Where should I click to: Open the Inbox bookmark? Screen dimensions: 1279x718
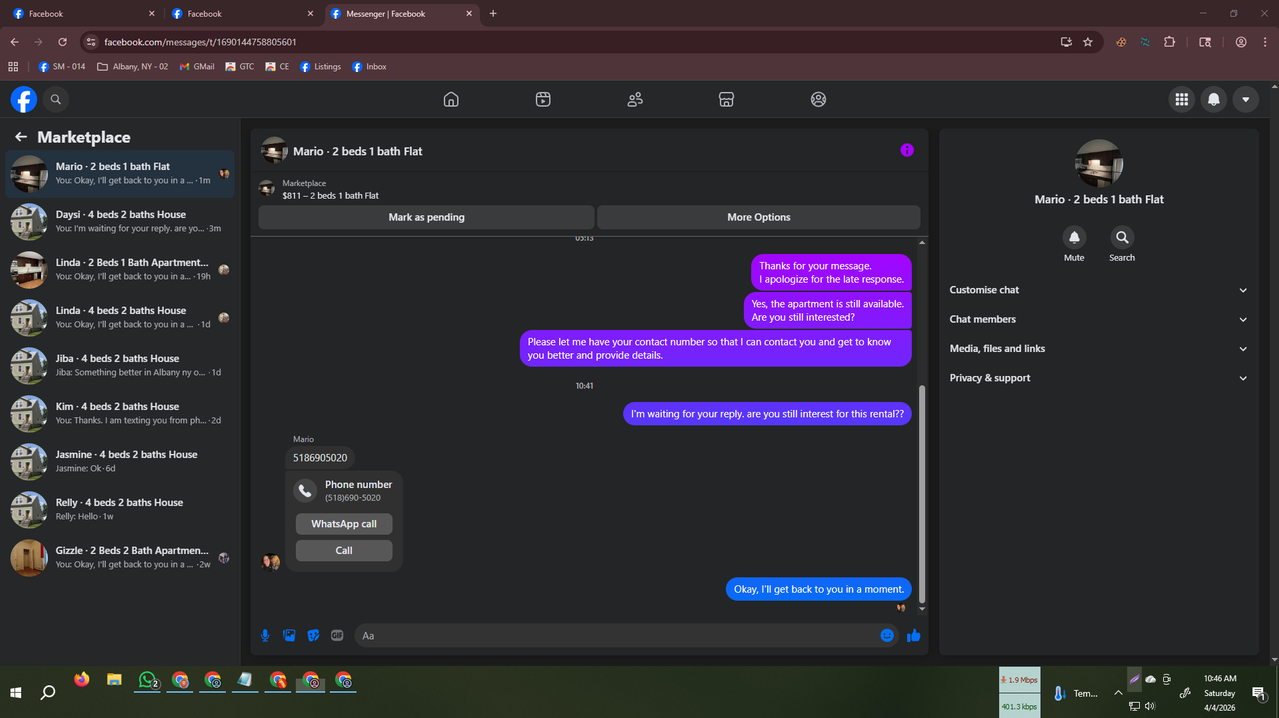369,67
